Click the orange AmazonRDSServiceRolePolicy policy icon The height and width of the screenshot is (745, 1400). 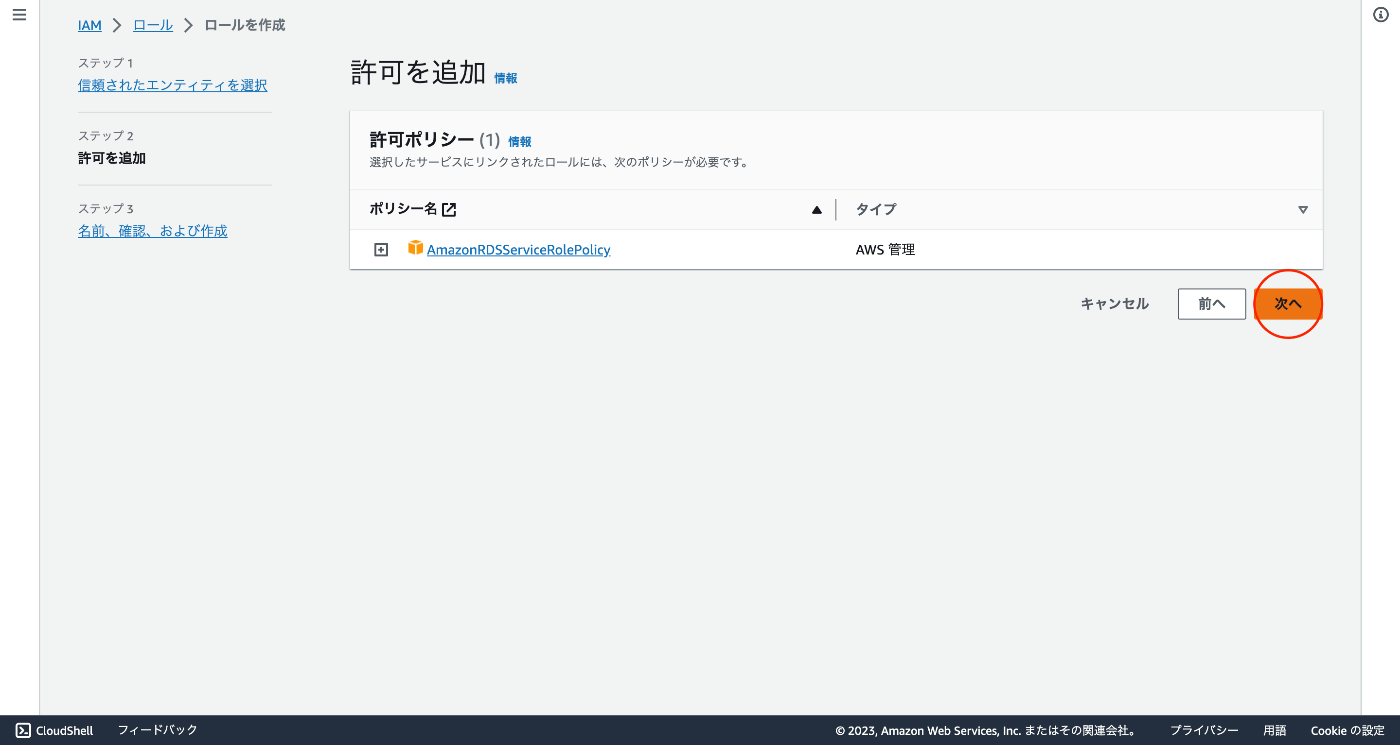[415, 248]
